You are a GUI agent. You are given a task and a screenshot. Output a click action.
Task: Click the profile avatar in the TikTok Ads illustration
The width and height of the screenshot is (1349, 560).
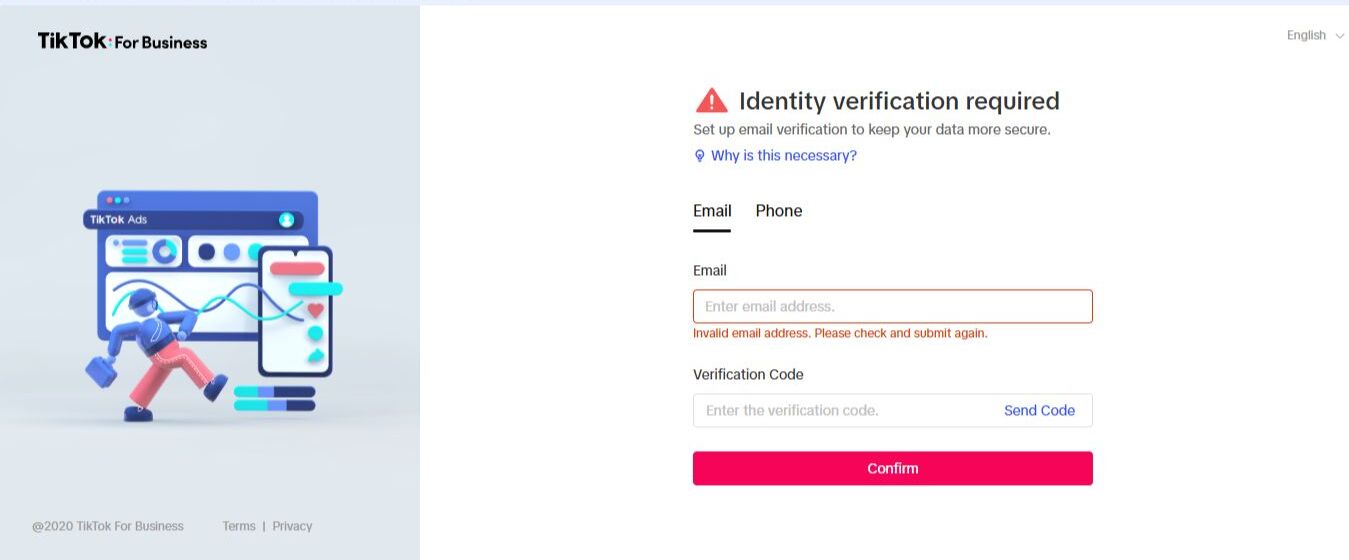287,219
